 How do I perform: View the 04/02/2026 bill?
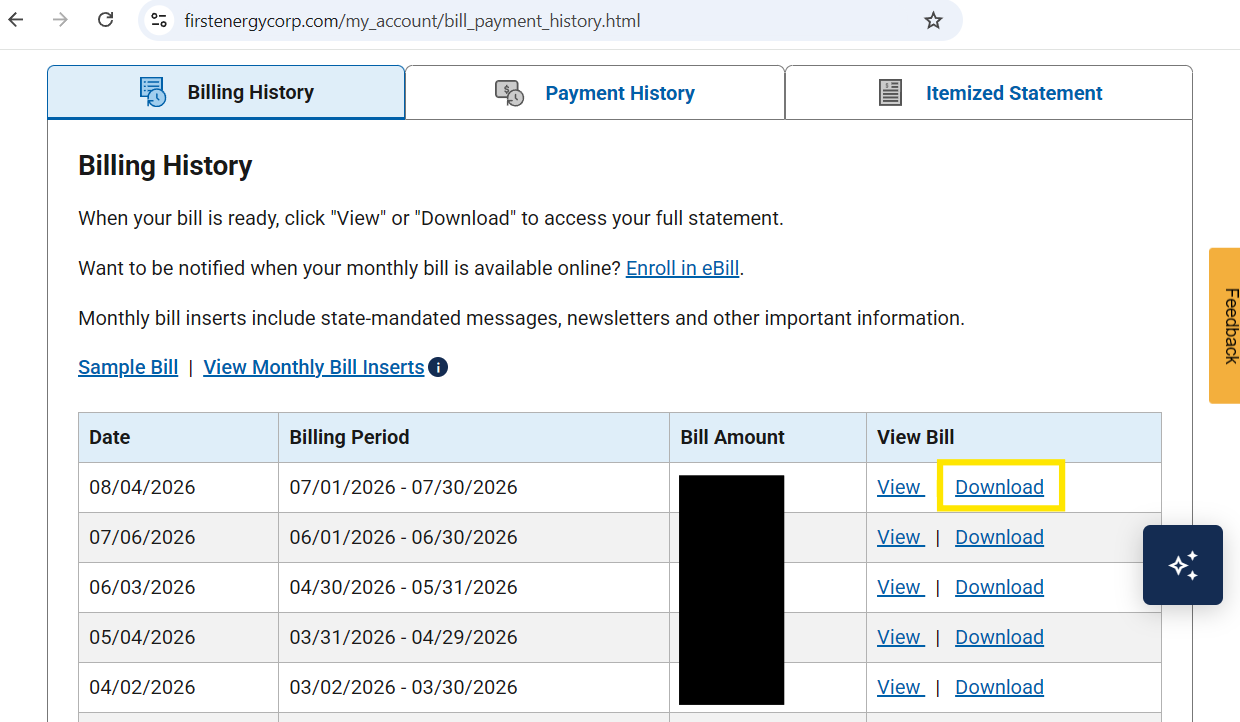click(899, 687)
